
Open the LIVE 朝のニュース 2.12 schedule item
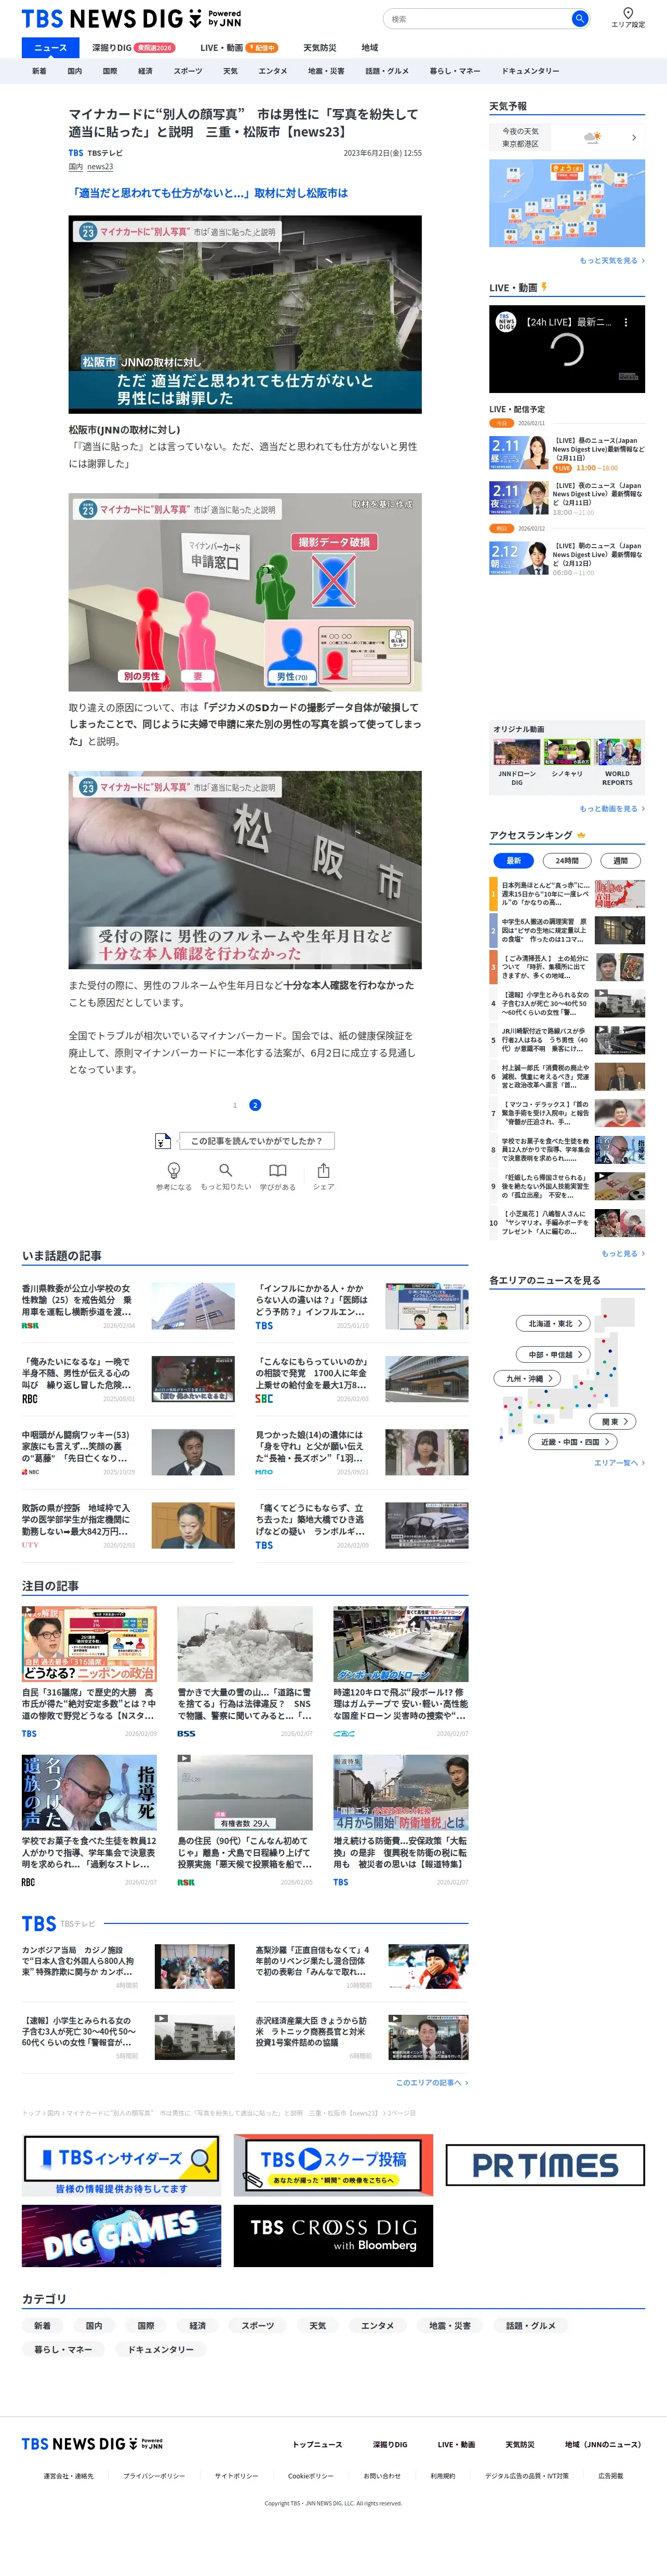pyautogui.click(x=567, y=560)
